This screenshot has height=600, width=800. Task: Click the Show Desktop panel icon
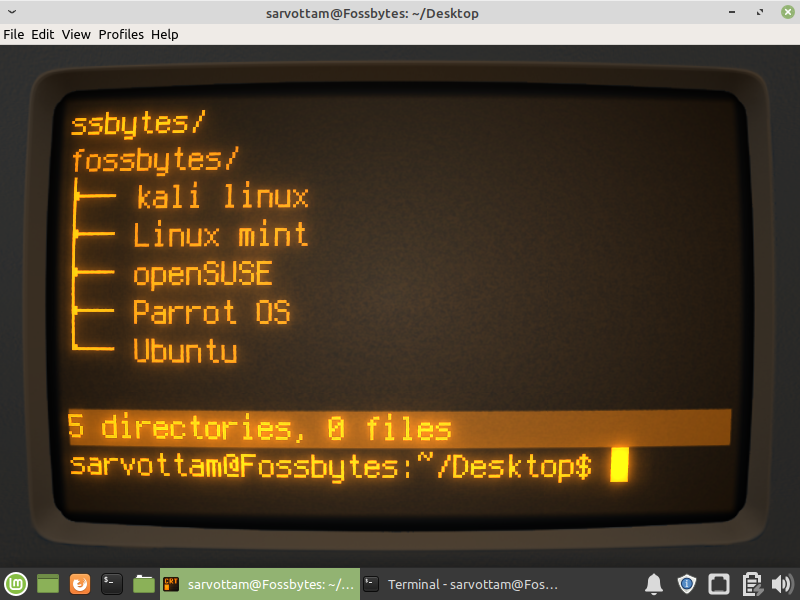[48, 584]
